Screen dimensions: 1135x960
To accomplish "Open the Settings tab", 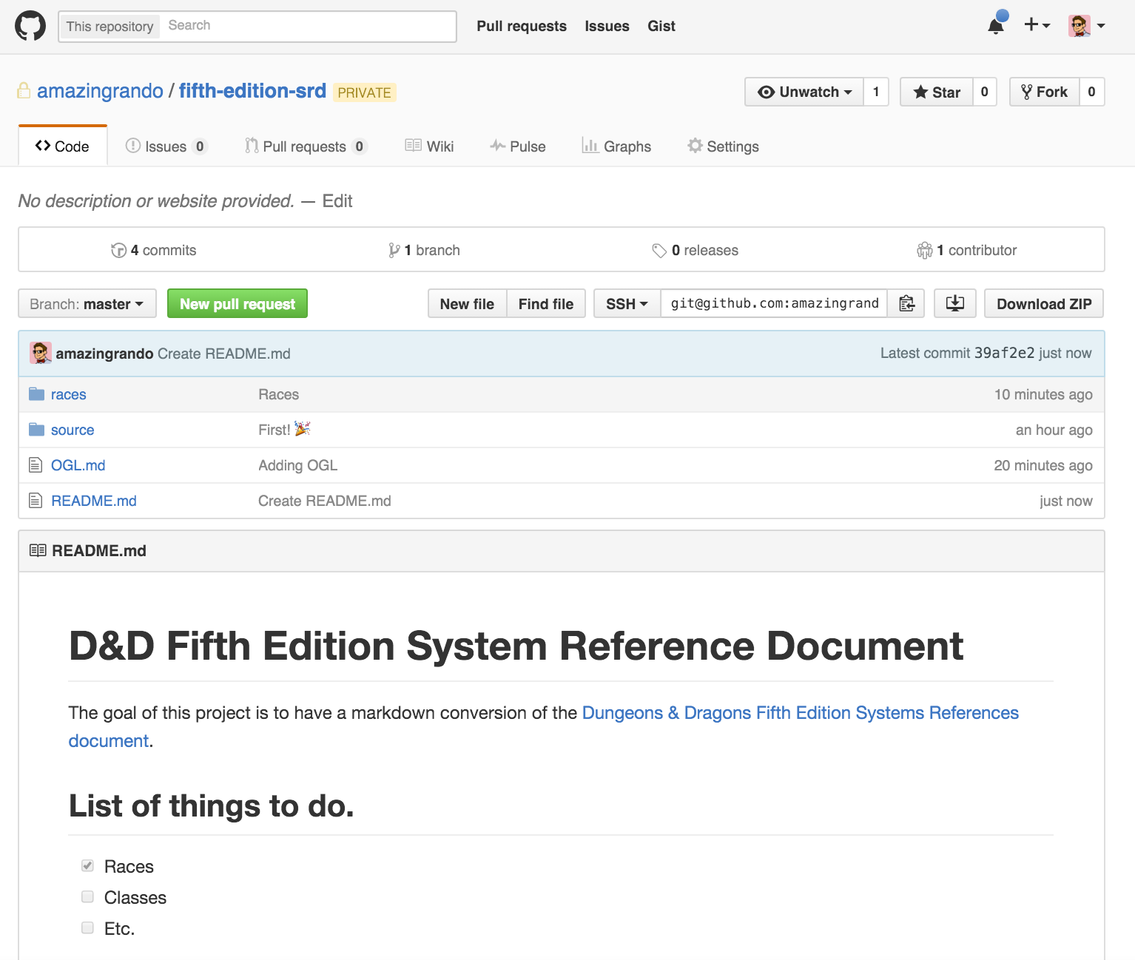I will click(723, 146).
